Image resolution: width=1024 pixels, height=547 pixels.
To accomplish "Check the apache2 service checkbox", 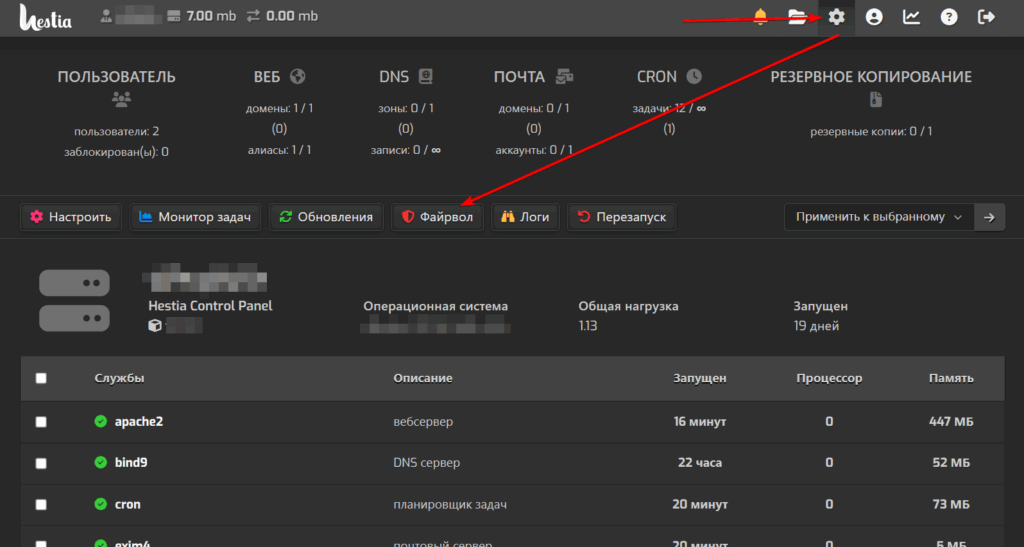I will [41, 422].
